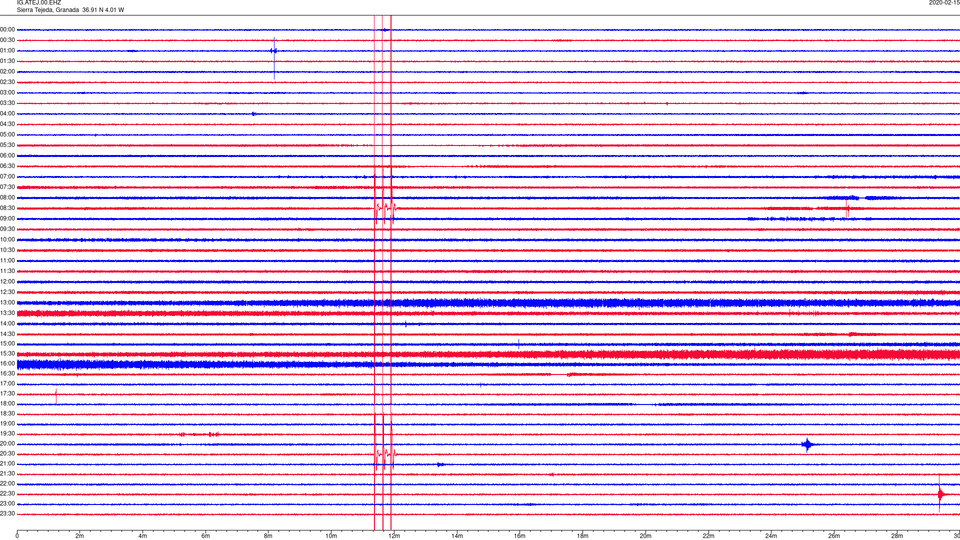
Task: Select the 22m axis tick label
Action: click(708, 536)
